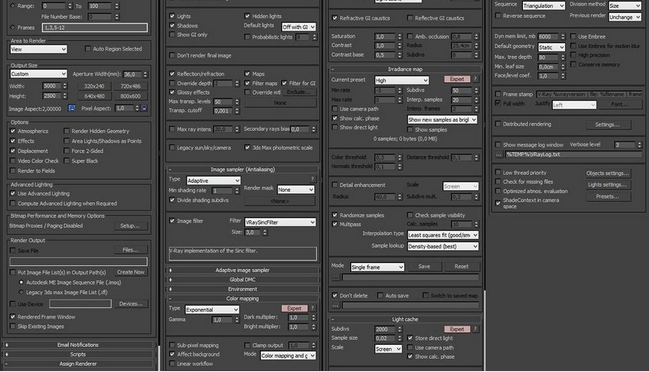This screenshot has height=372, width=649.
Task: Open Current preset High dropdown
Action: pyautogui.click(x=401, y=80)
